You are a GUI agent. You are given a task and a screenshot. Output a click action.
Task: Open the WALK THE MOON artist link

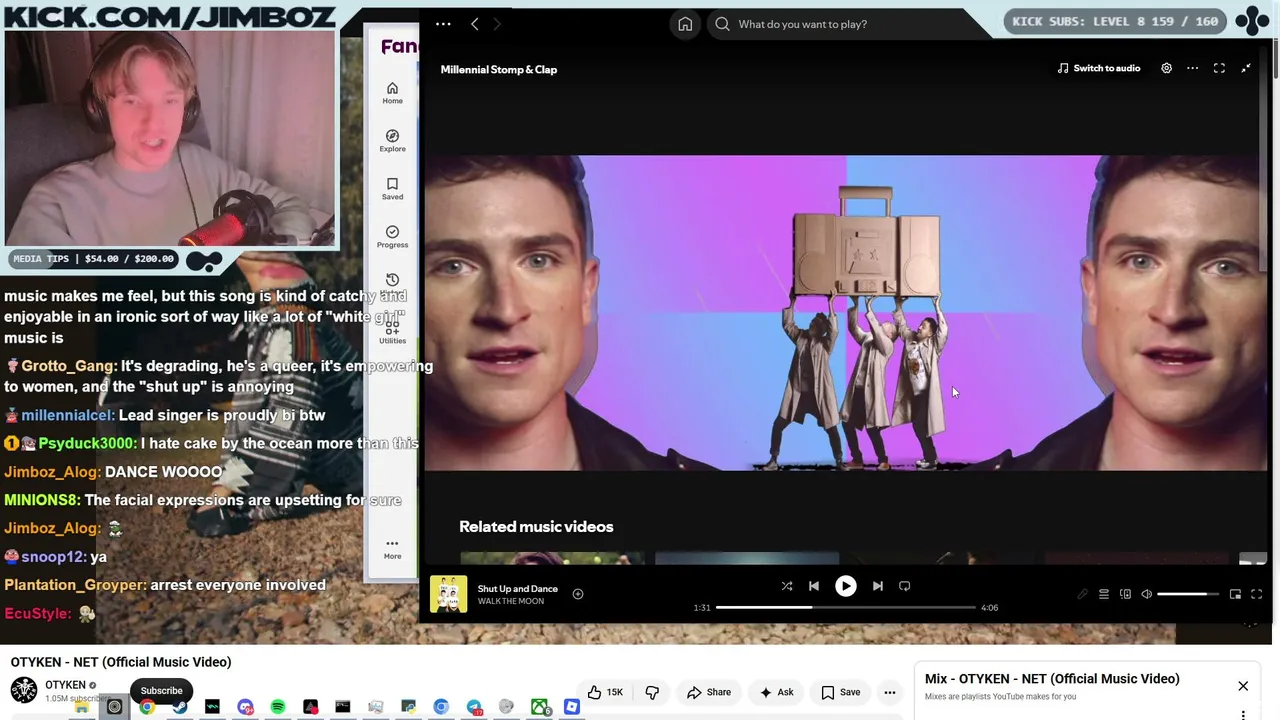click(x=510, y=601)
